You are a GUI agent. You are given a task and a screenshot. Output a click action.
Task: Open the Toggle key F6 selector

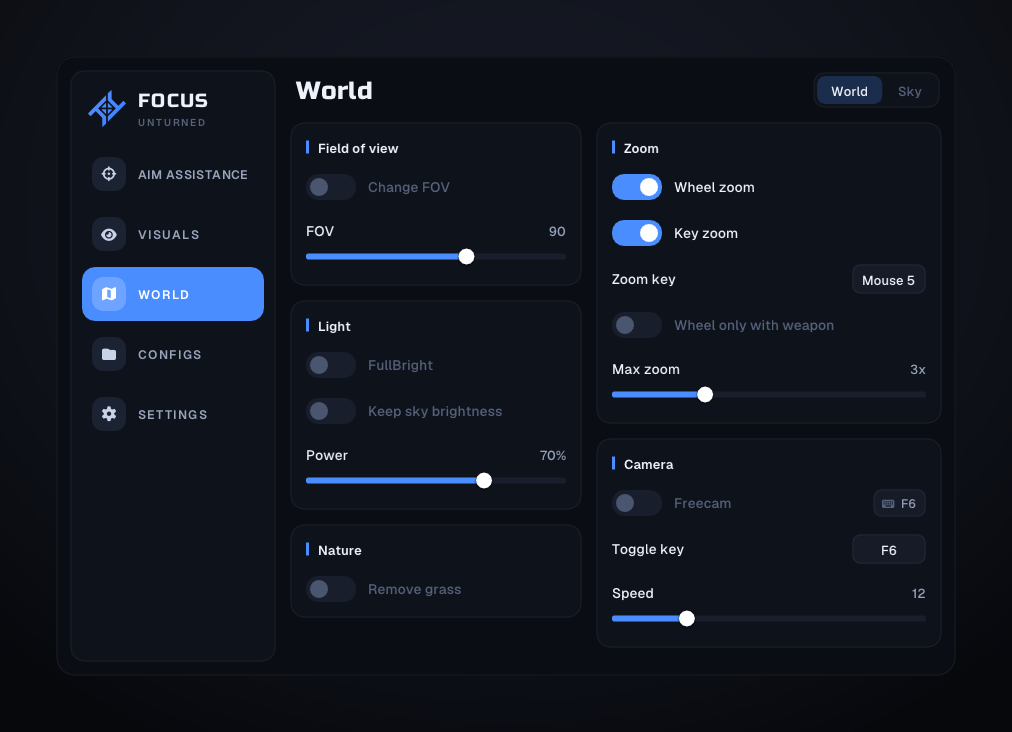[889, 550]
